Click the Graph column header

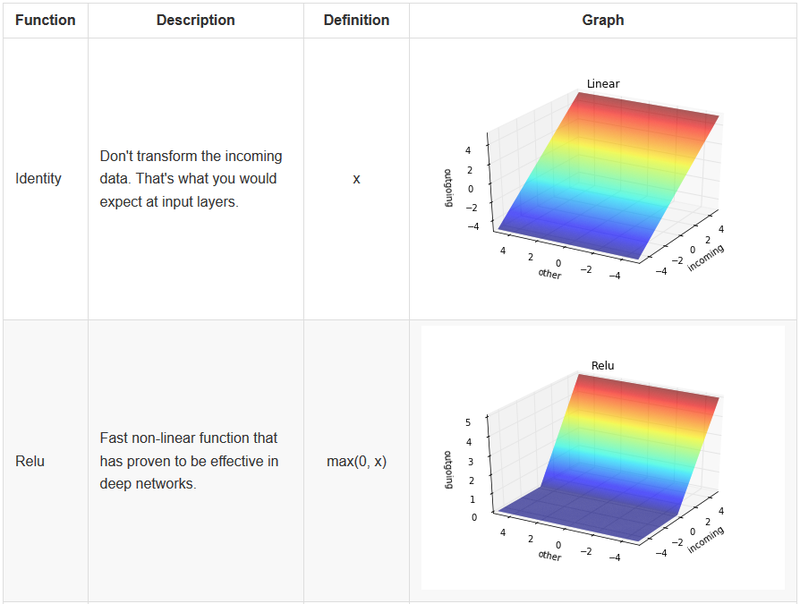coord(603,20)
